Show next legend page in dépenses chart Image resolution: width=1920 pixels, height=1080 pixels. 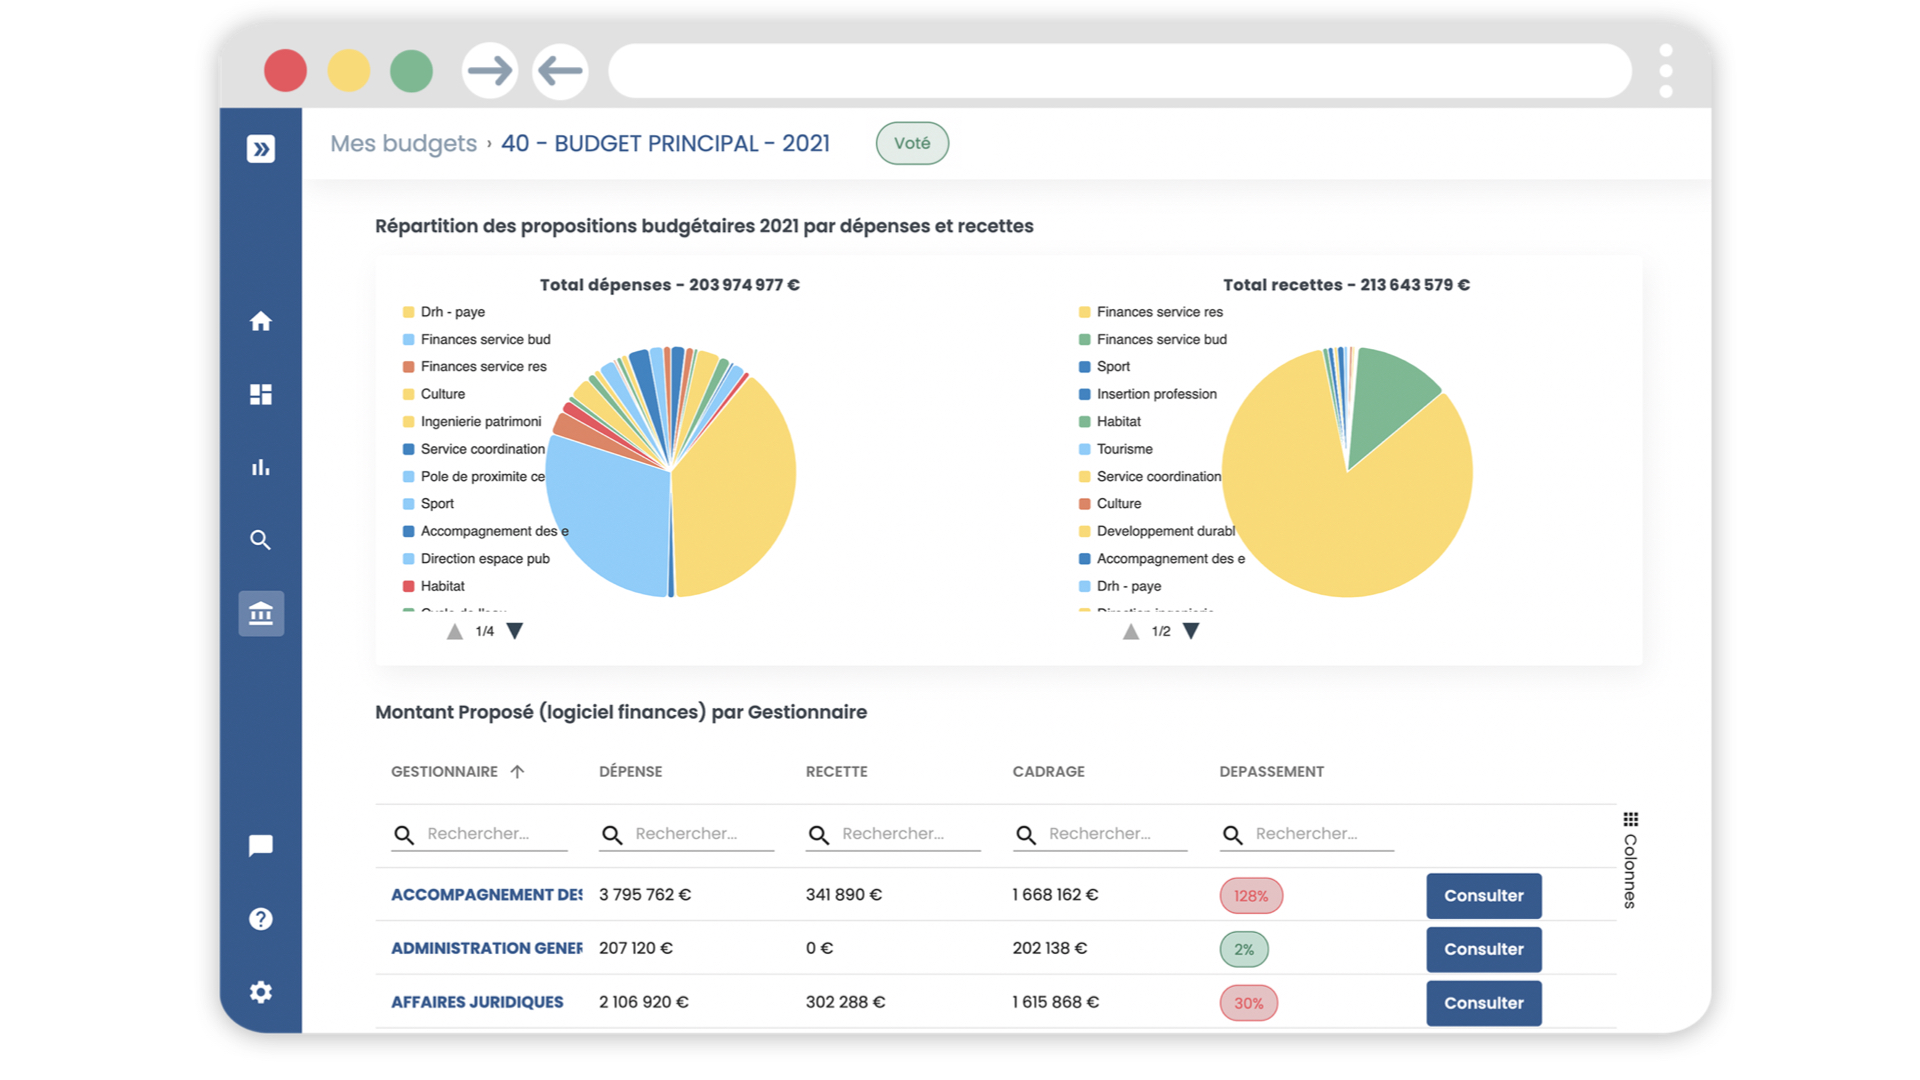pyautogui.click(x=515, y=631)
